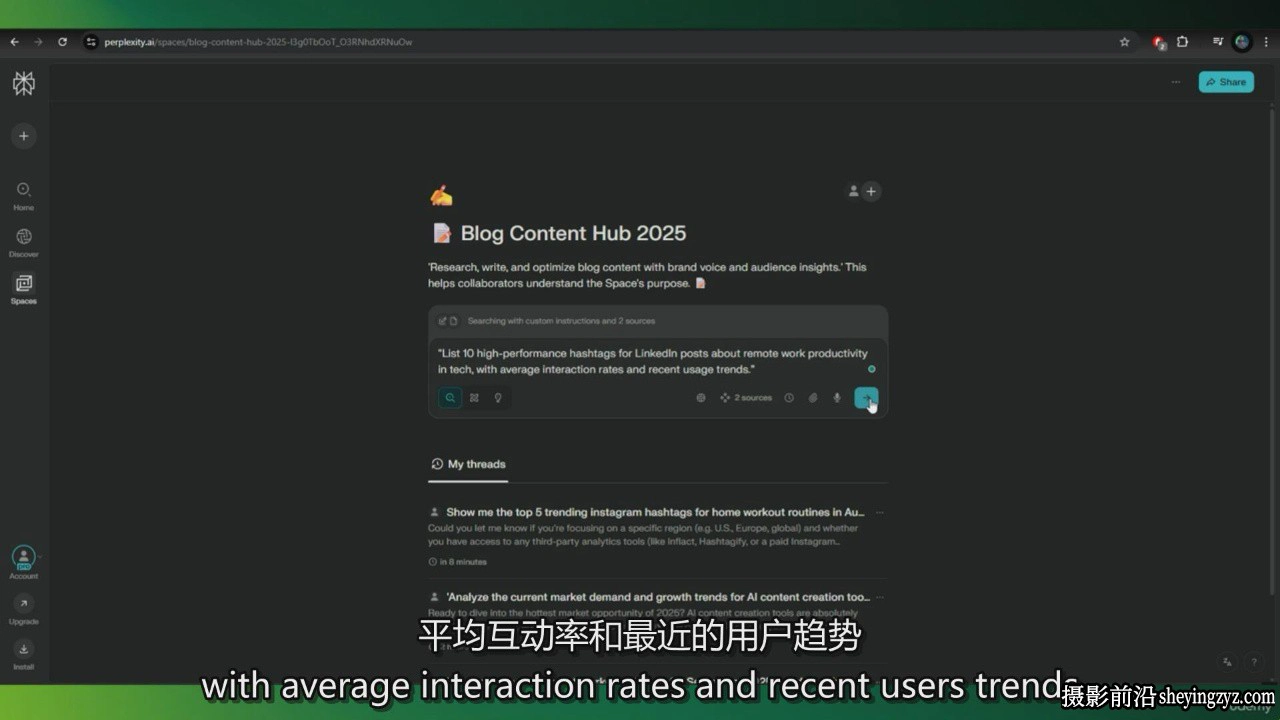Click the Upgrade arrow icon

tap(24, 603)
